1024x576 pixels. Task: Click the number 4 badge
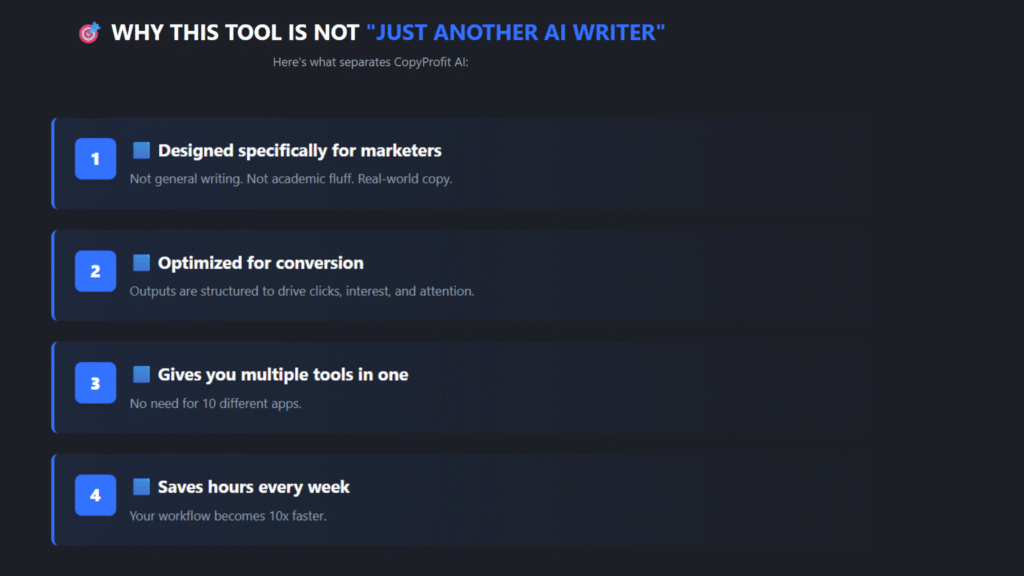[x=96, y=495]
